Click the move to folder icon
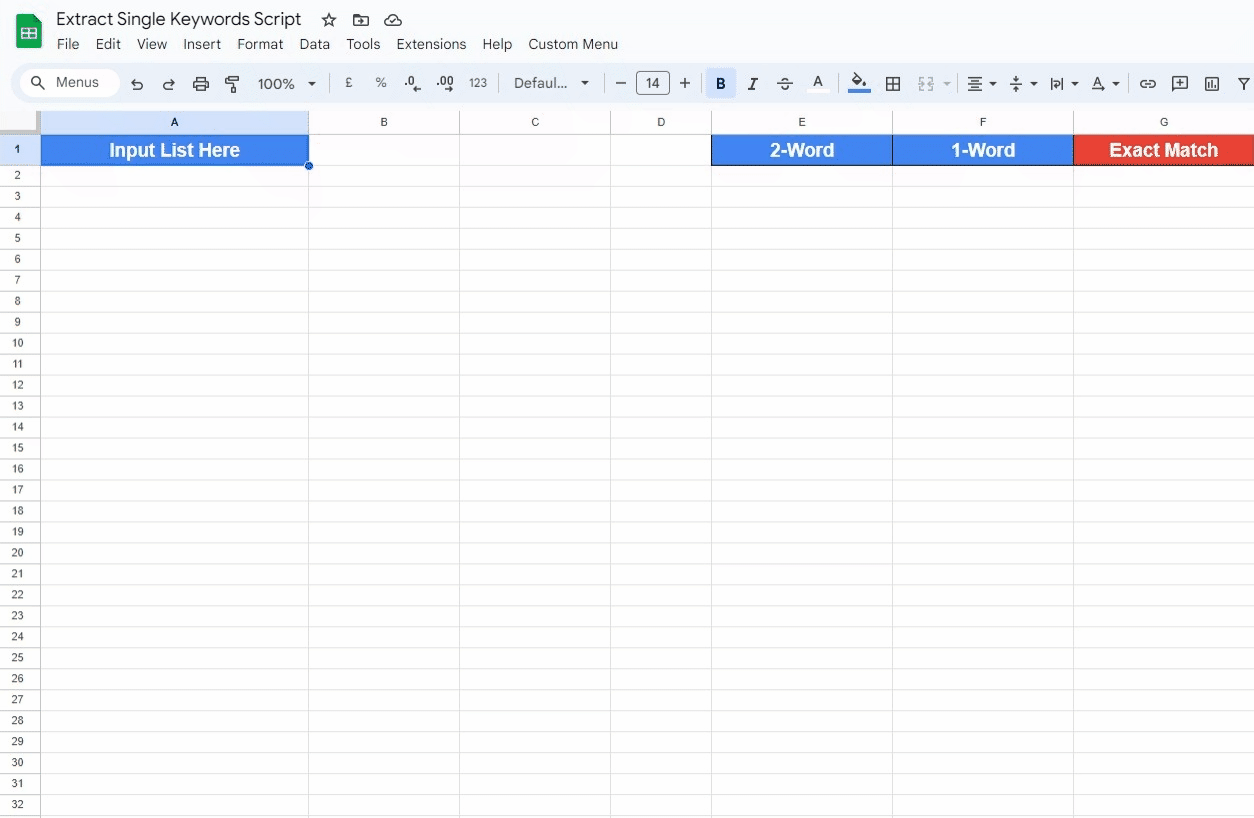The image size is (1254, 818). (361, 20)
